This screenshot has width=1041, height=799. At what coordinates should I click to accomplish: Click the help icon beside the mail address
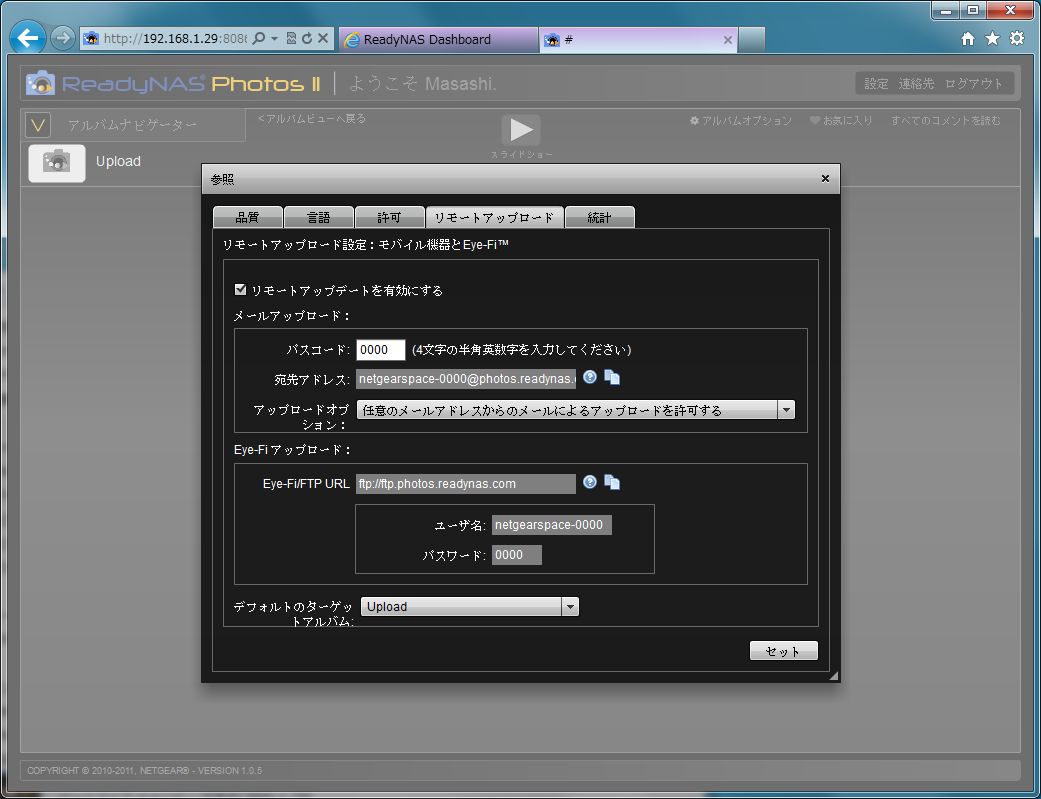pos(590,377)
